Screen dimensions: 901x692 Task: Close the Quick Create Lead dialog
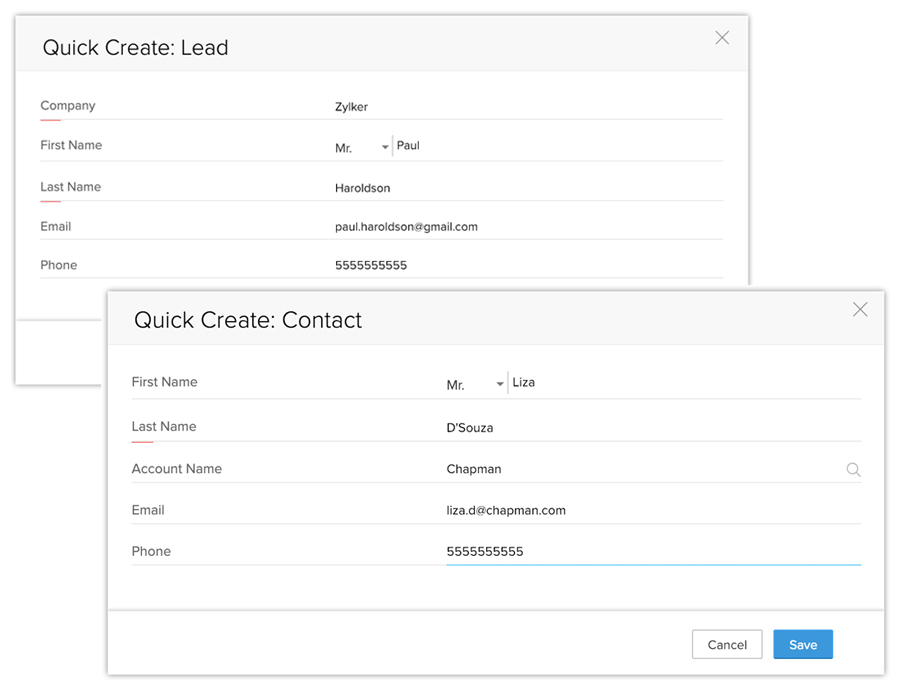tap(722, 38)
